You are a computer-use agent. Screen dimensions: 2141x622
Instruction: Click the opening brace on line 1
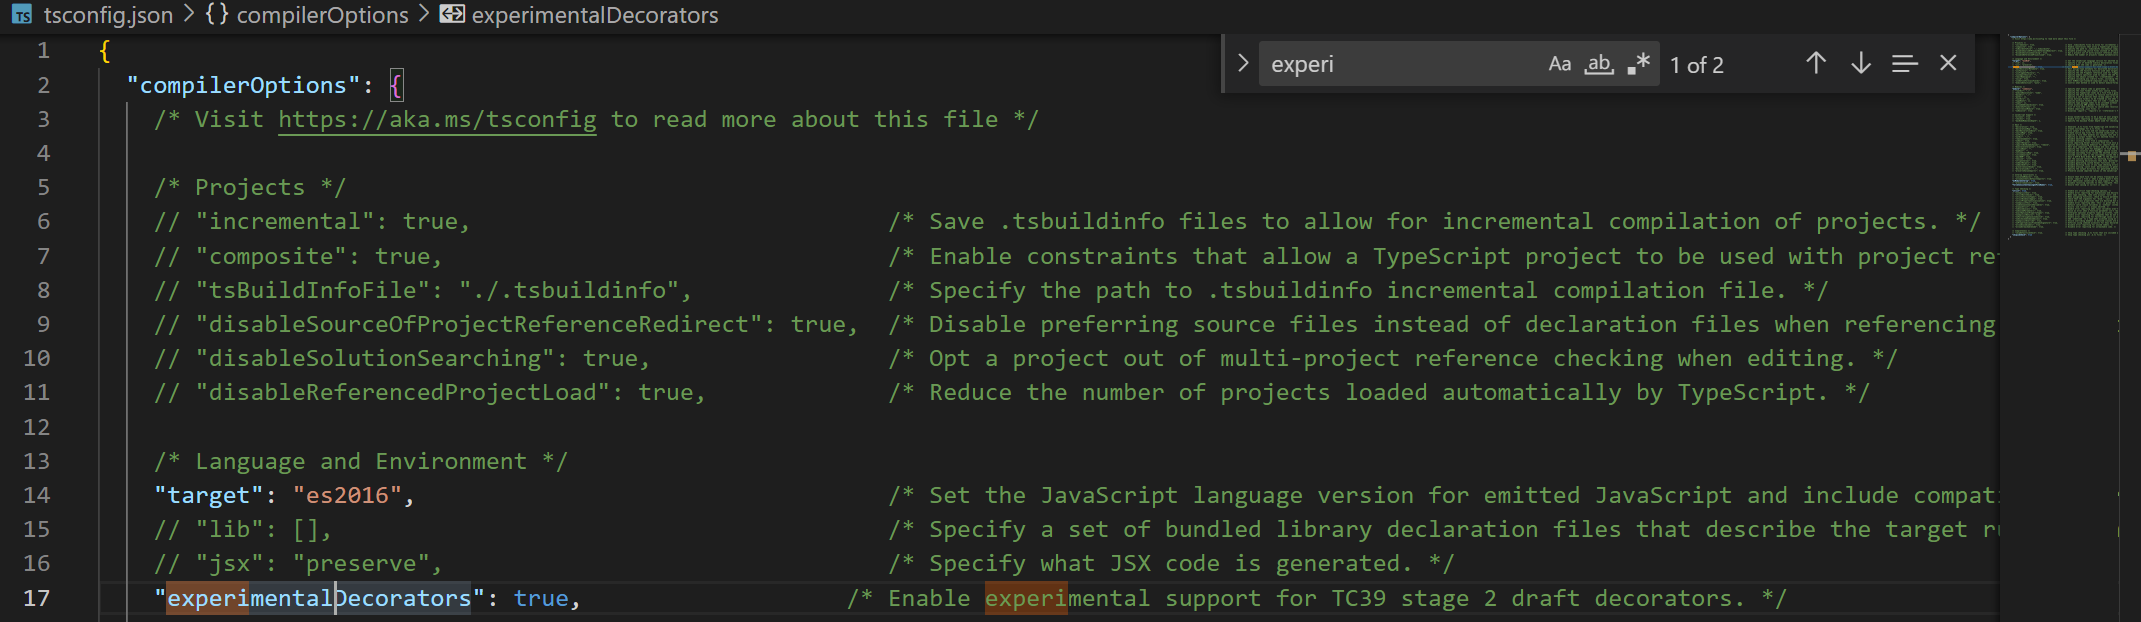(105, 51)
